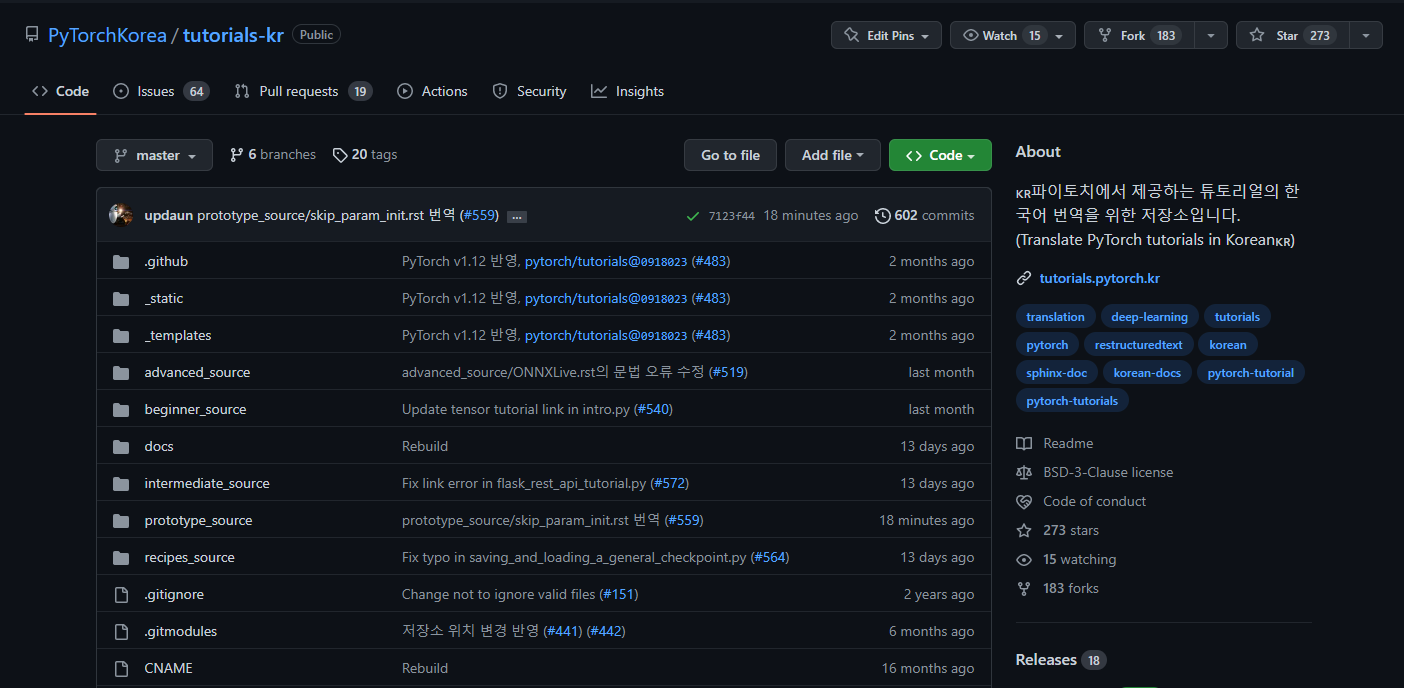Click the Readme book icon
The width and height of the screenshot is (1404, 688).
click(1023, 443)
